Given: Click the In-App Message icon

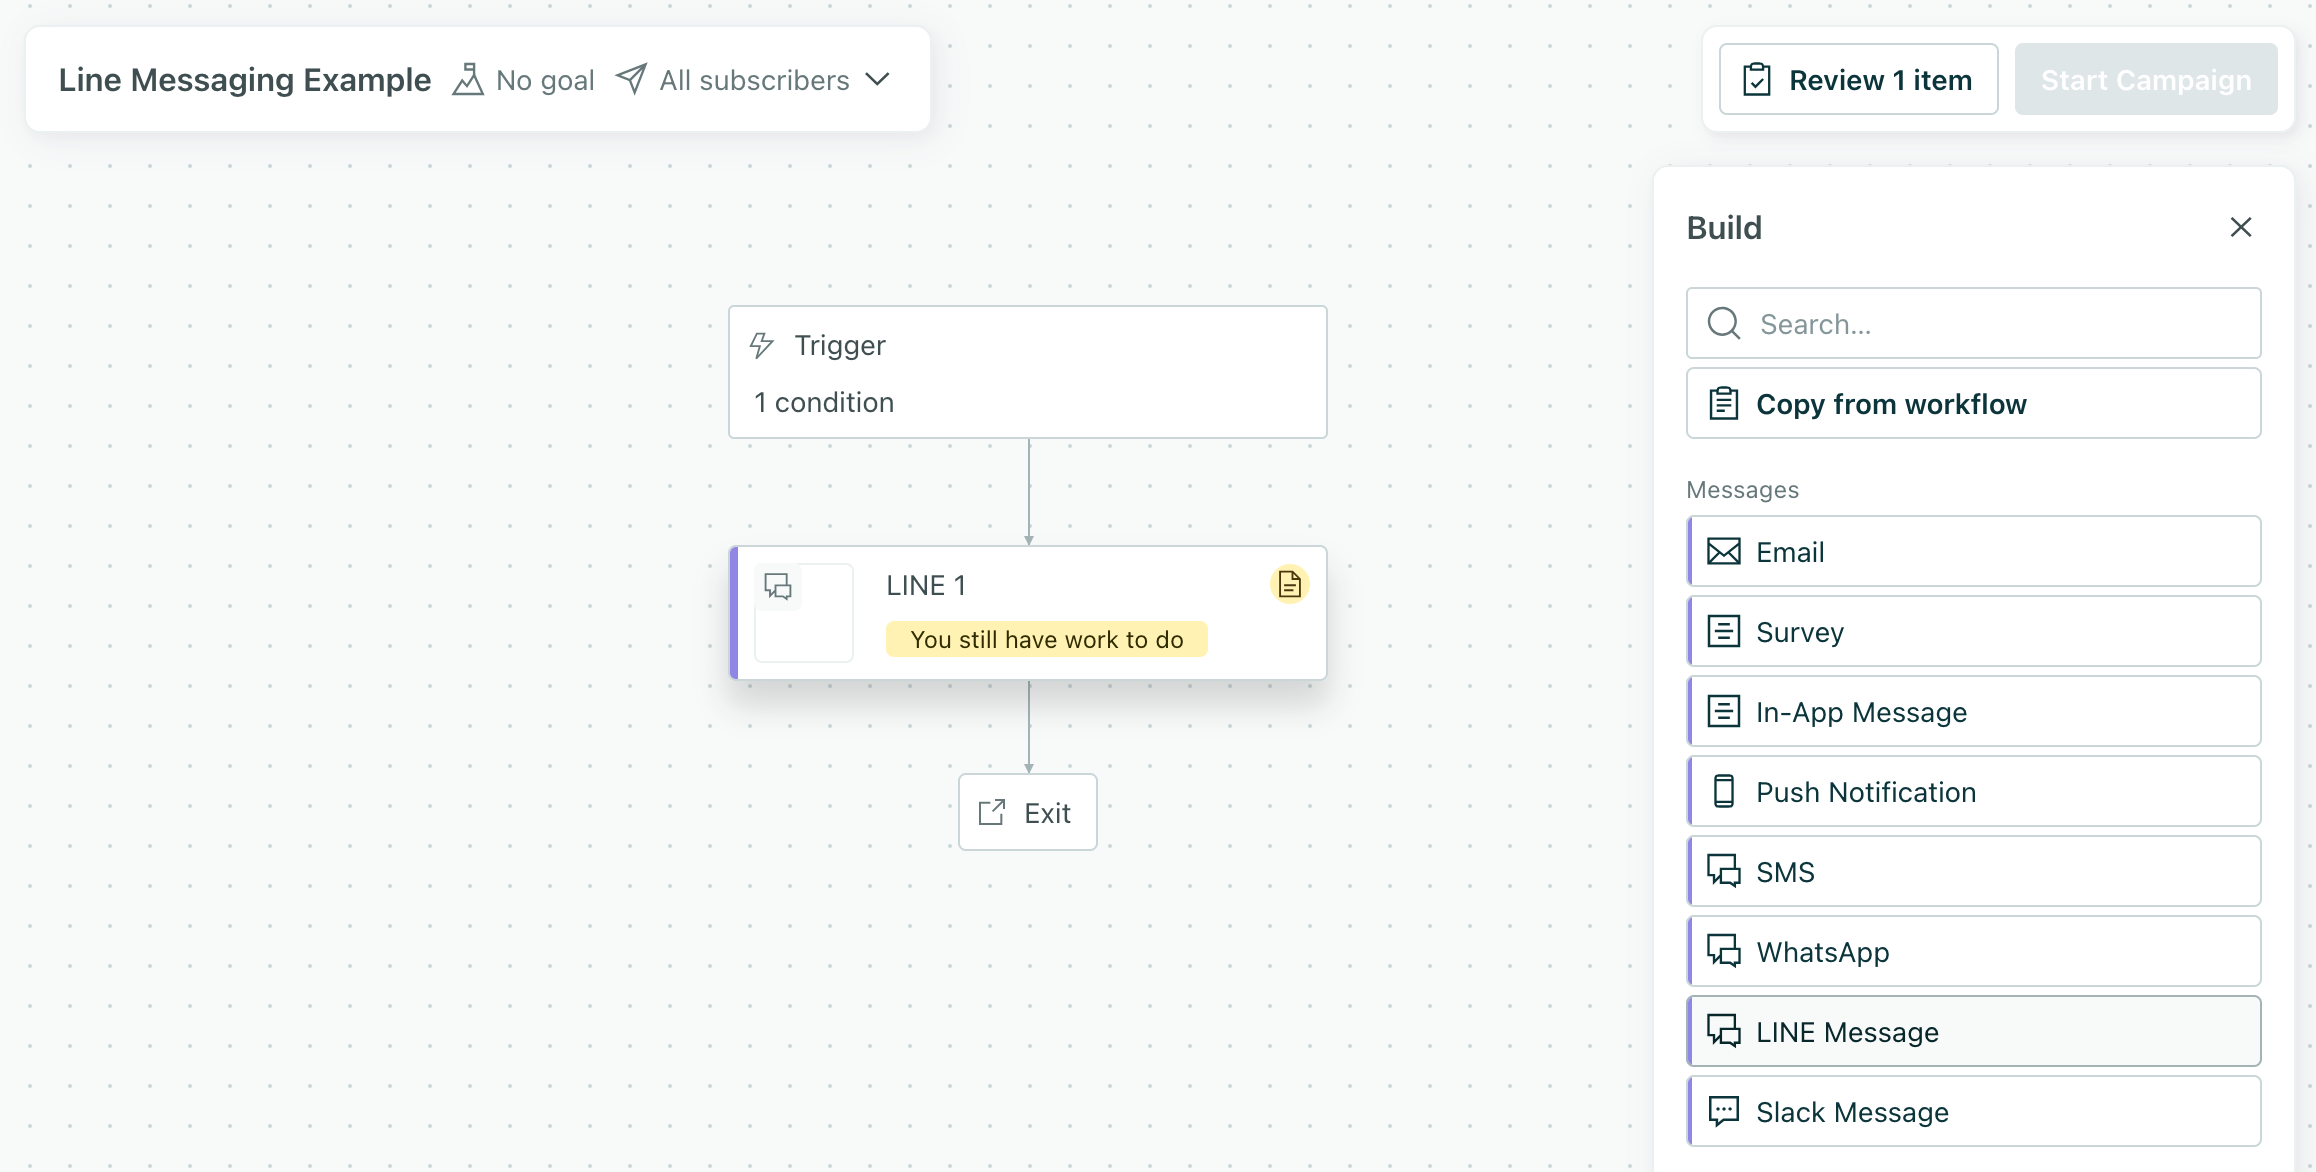Looking at the screenshot, I should pos(1725,711).
